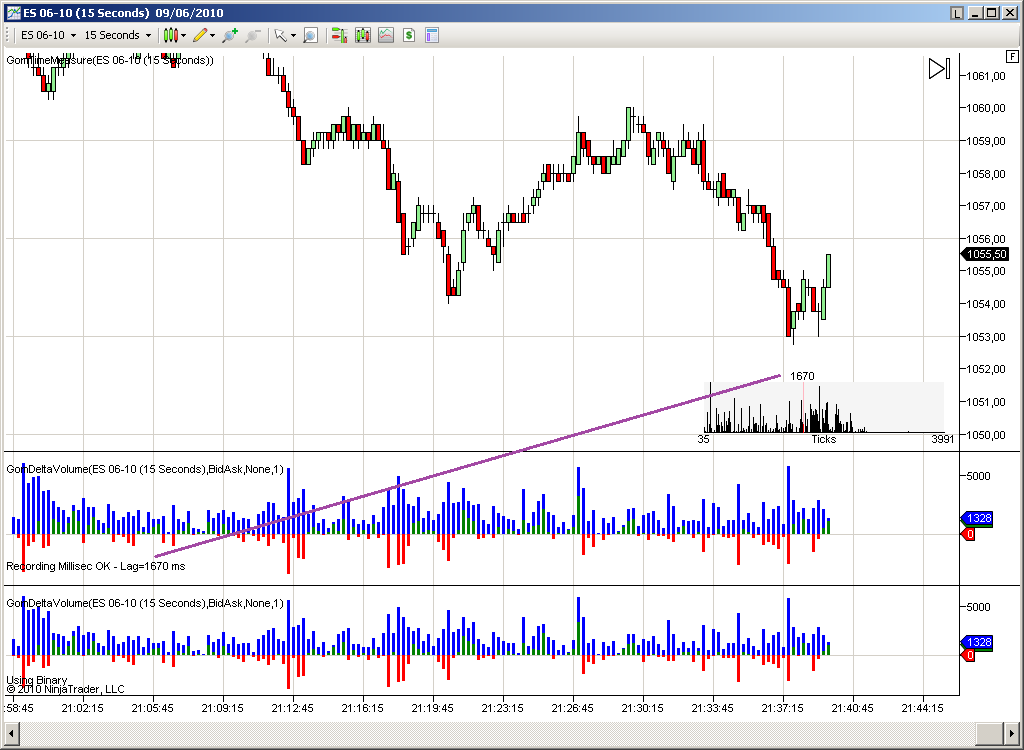Open the chart Properties icon

click(x=432, y=35)
